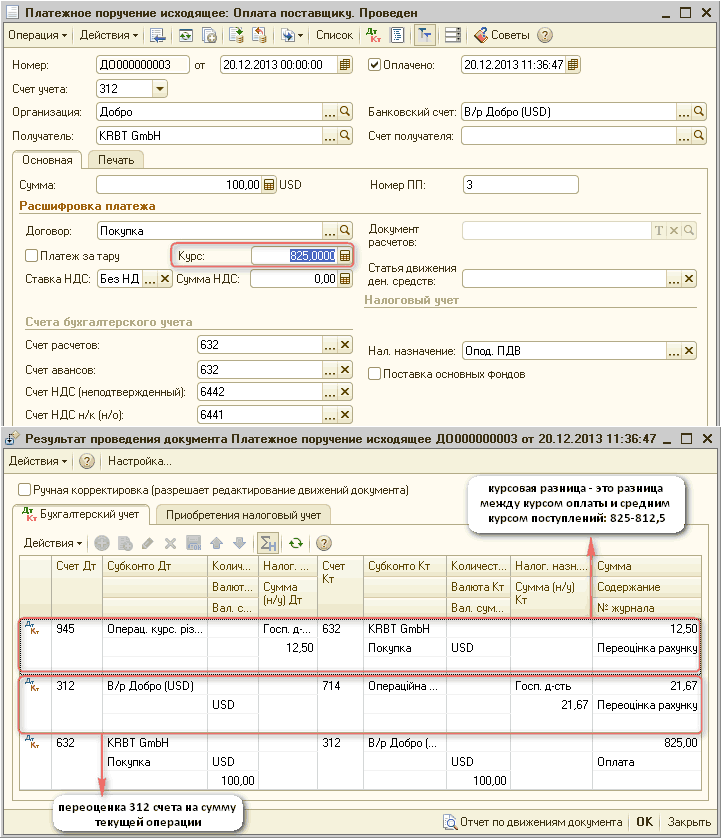Open calculator for the Сумма field
The image size is (721, 839).
tap(269, 185)
